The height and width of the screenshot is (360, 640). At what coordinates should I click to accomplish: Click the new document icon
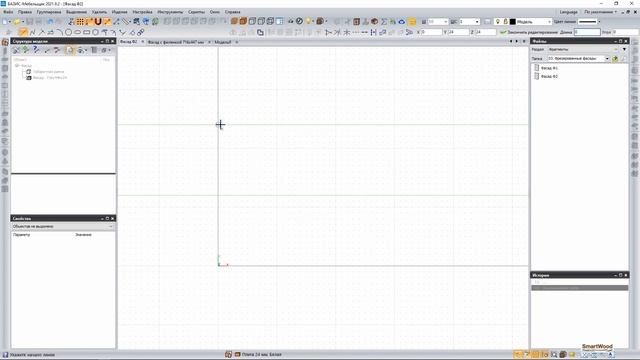coord(6,21)
